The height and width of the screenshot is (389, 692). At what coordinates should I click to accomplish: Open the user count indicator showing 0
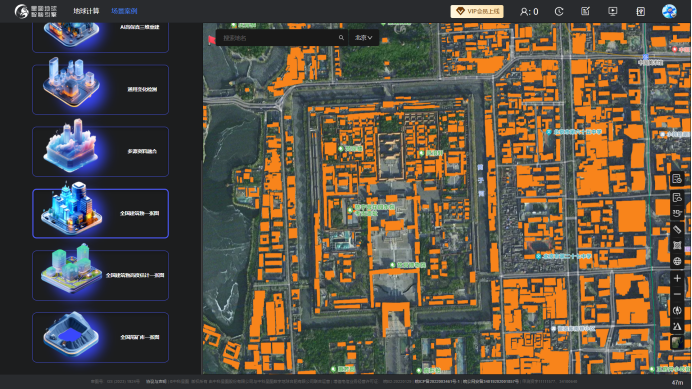pyautogui.click(x=529, y=11)
